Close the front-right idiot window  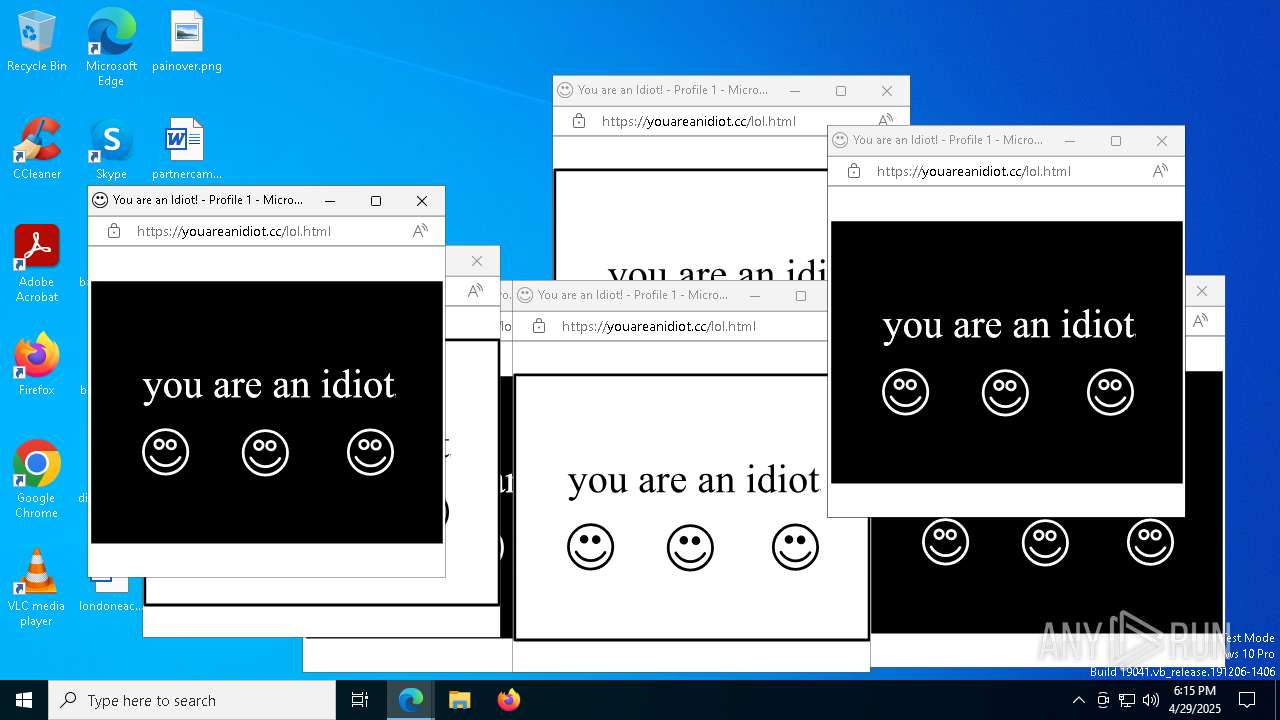pyautogui.click(x=1162, y=140)
